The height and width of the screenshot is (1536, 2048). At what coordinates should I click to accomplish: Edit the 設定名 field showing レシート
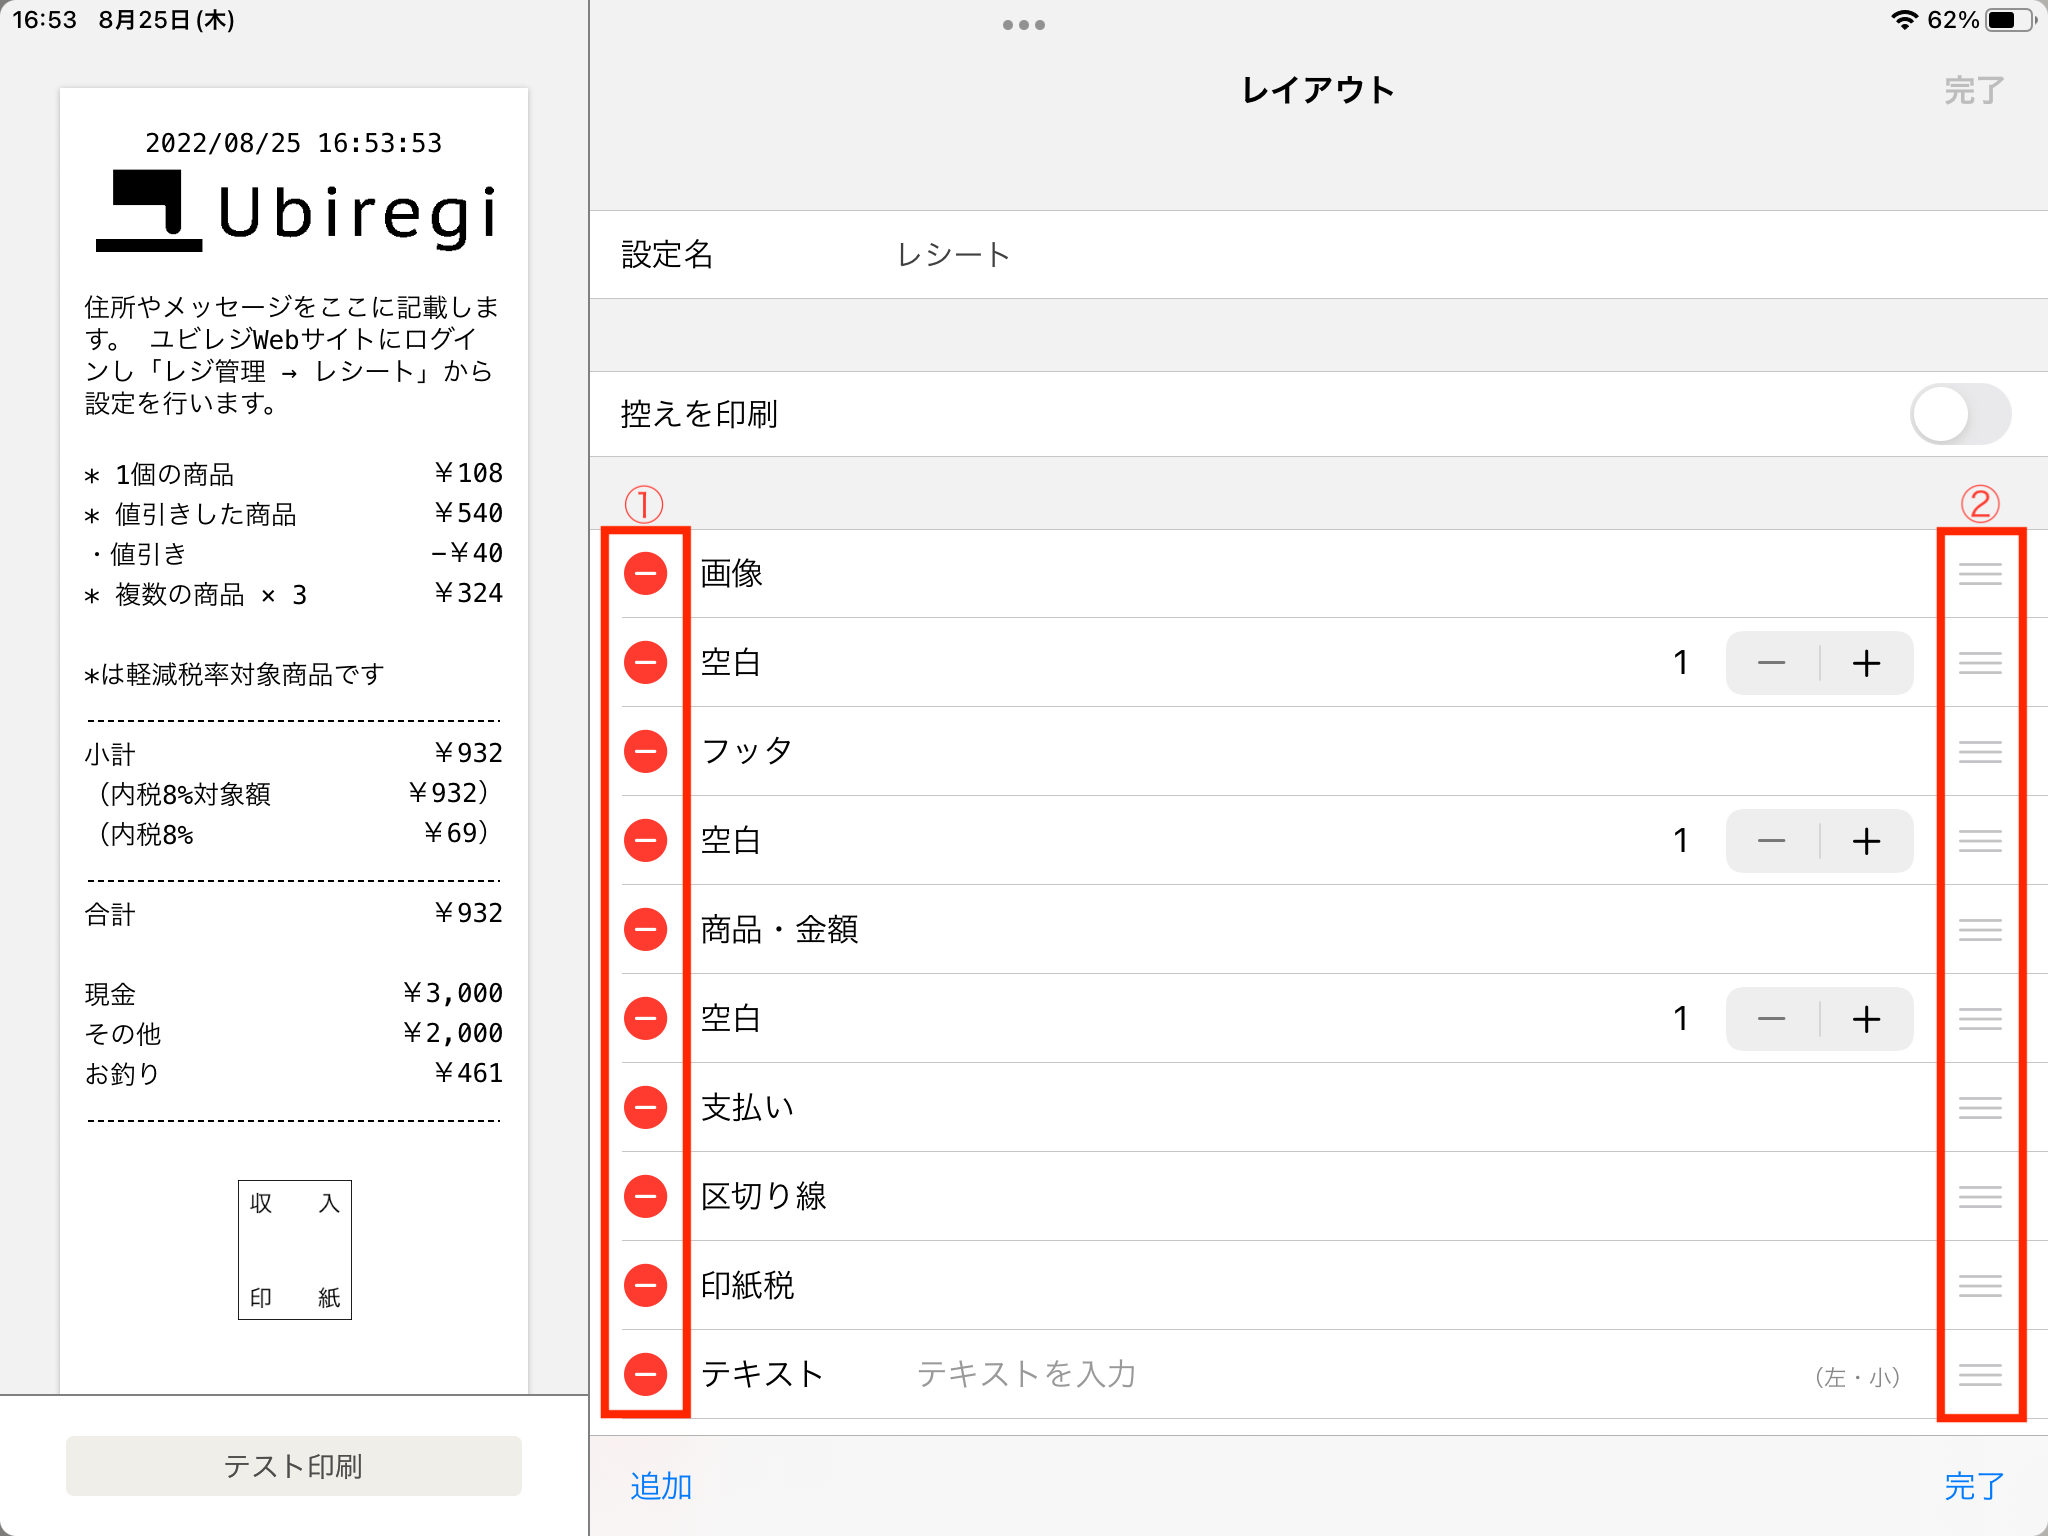[x=1319, y=254]
